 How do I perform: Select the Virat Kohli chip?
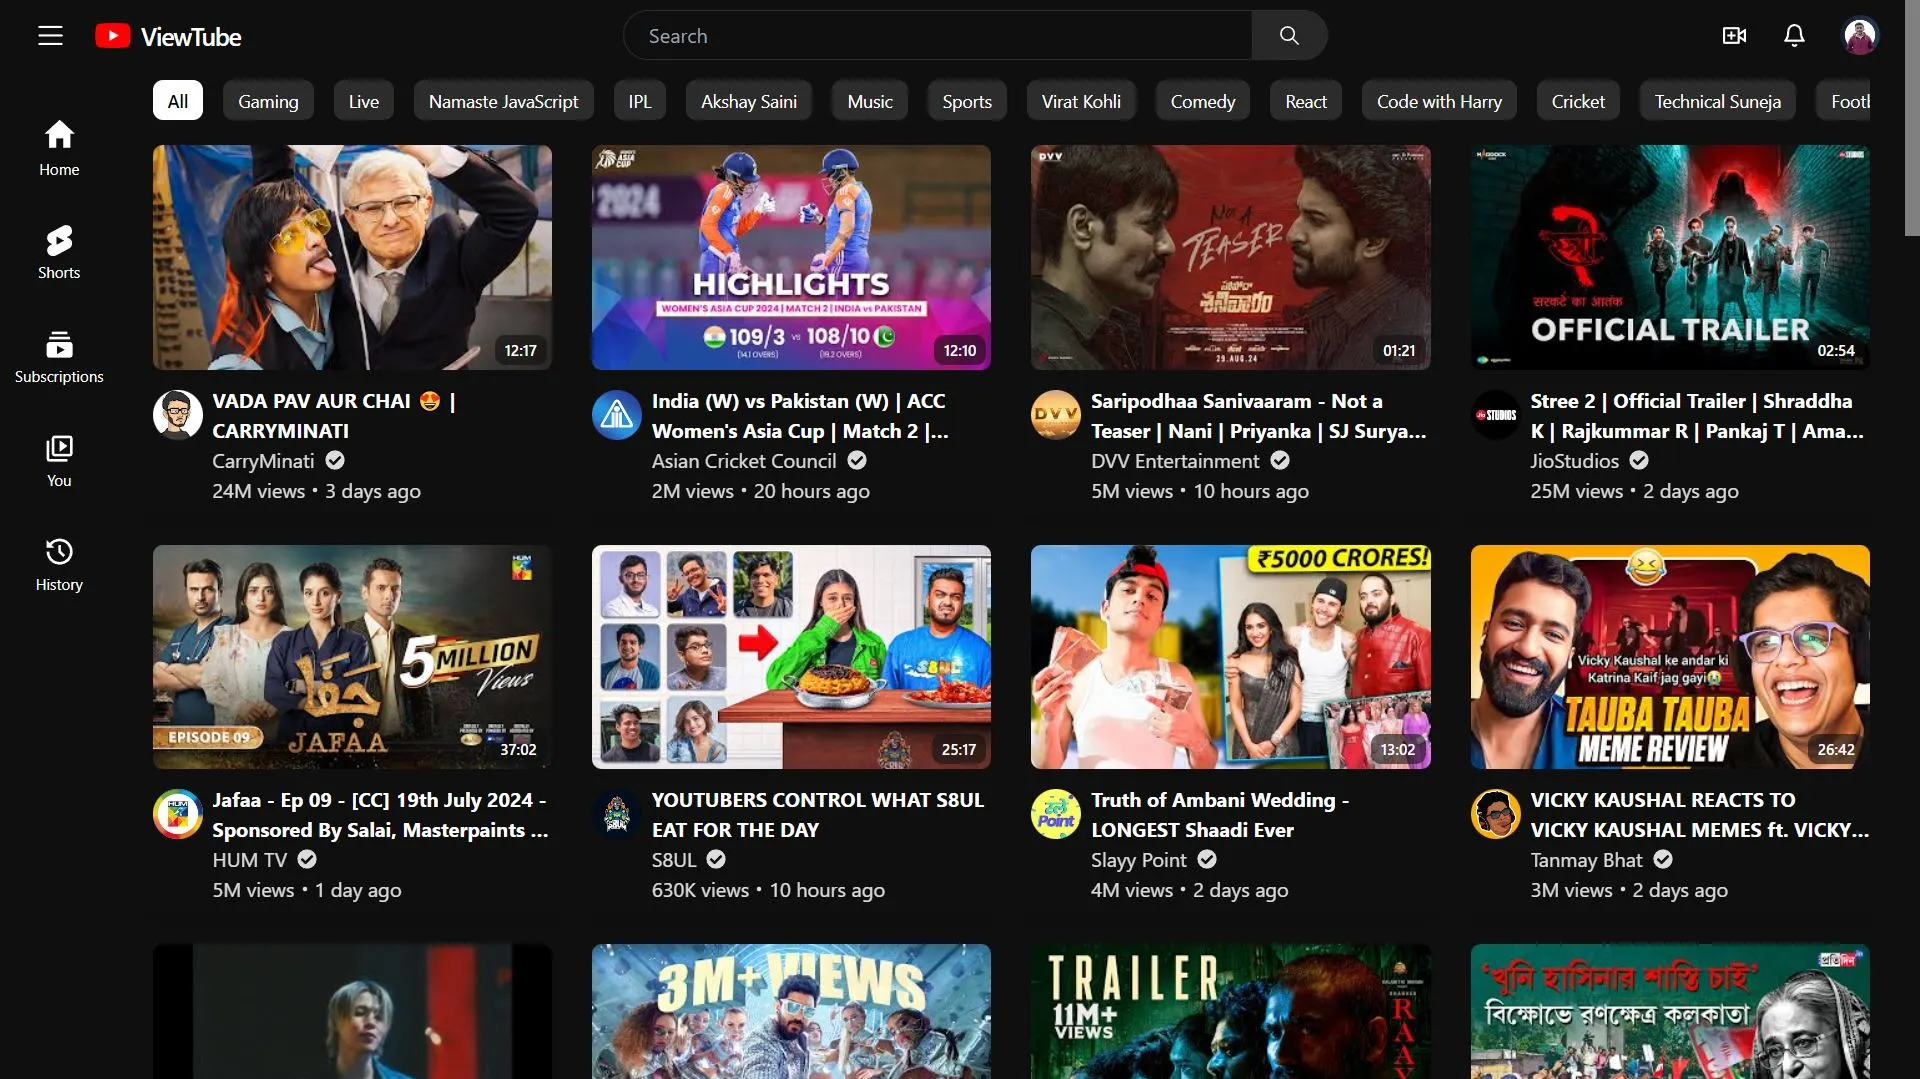coord(1081,101)
